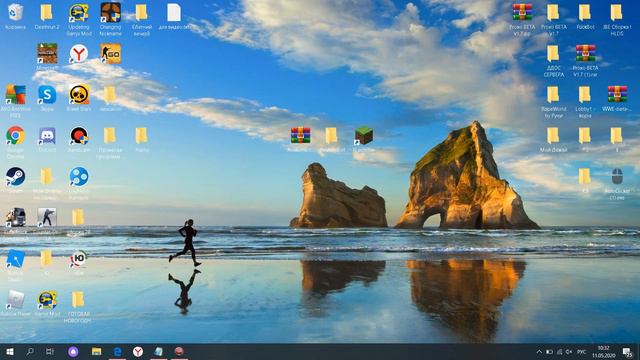Select the Proxo BETA V1.7 (1).rar archive
The width and height of the screenshot is (640, 360).
586,53
